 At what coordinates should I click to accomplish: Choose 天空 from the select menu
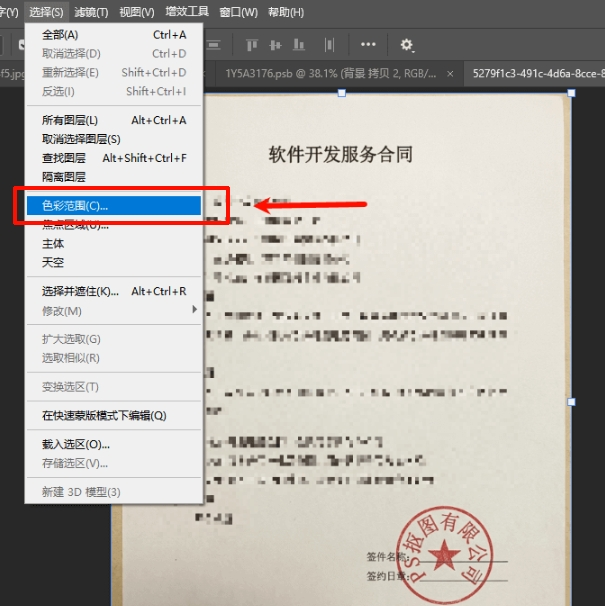point(114,262)
